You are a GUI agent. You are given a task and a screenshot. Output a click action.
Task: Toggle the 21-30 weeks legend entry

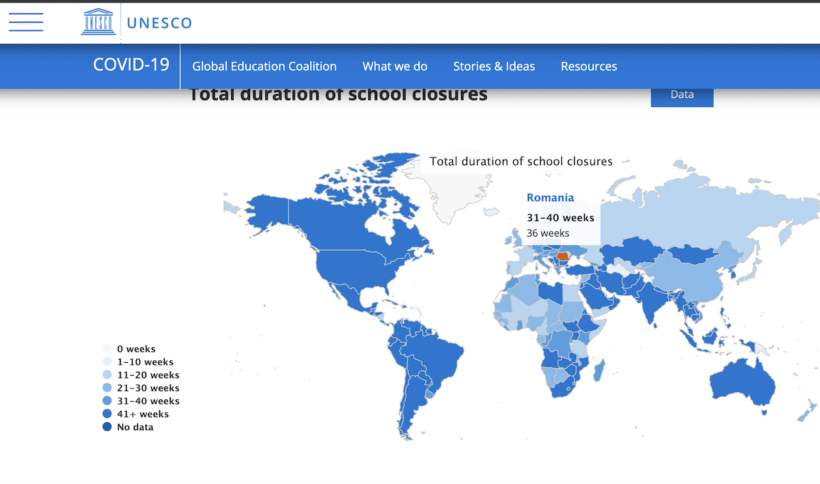pos(141,388)
